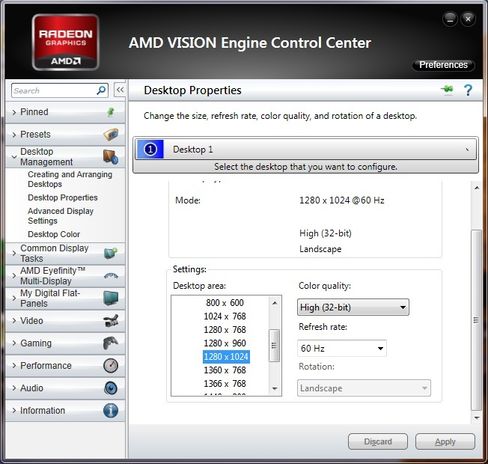Click the Desktop Management icon
Image resolution: width=488 pixels, height=464 pixels.
[x=111, y=157]
